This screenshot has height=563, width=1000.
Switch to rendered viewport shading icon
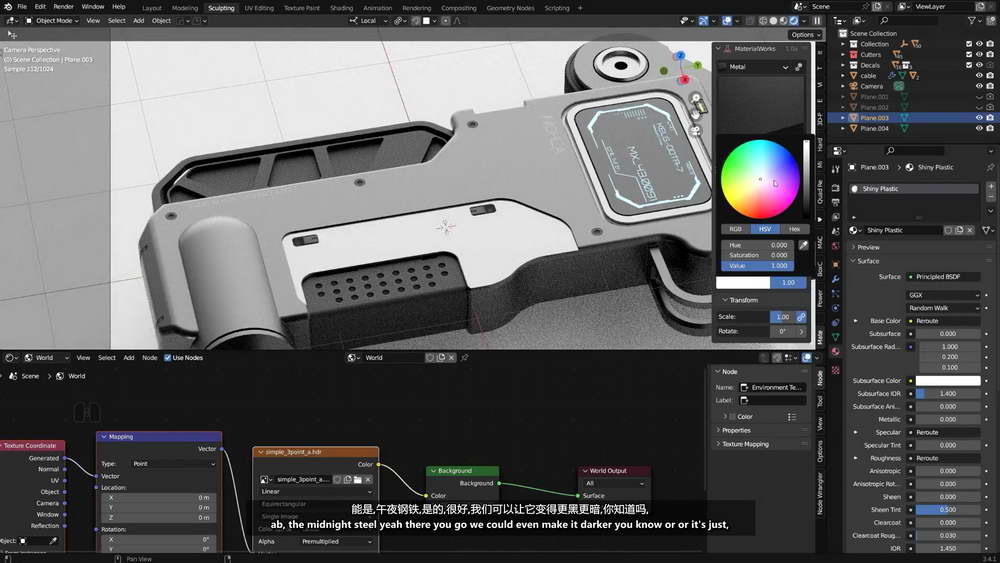point(794,20)
